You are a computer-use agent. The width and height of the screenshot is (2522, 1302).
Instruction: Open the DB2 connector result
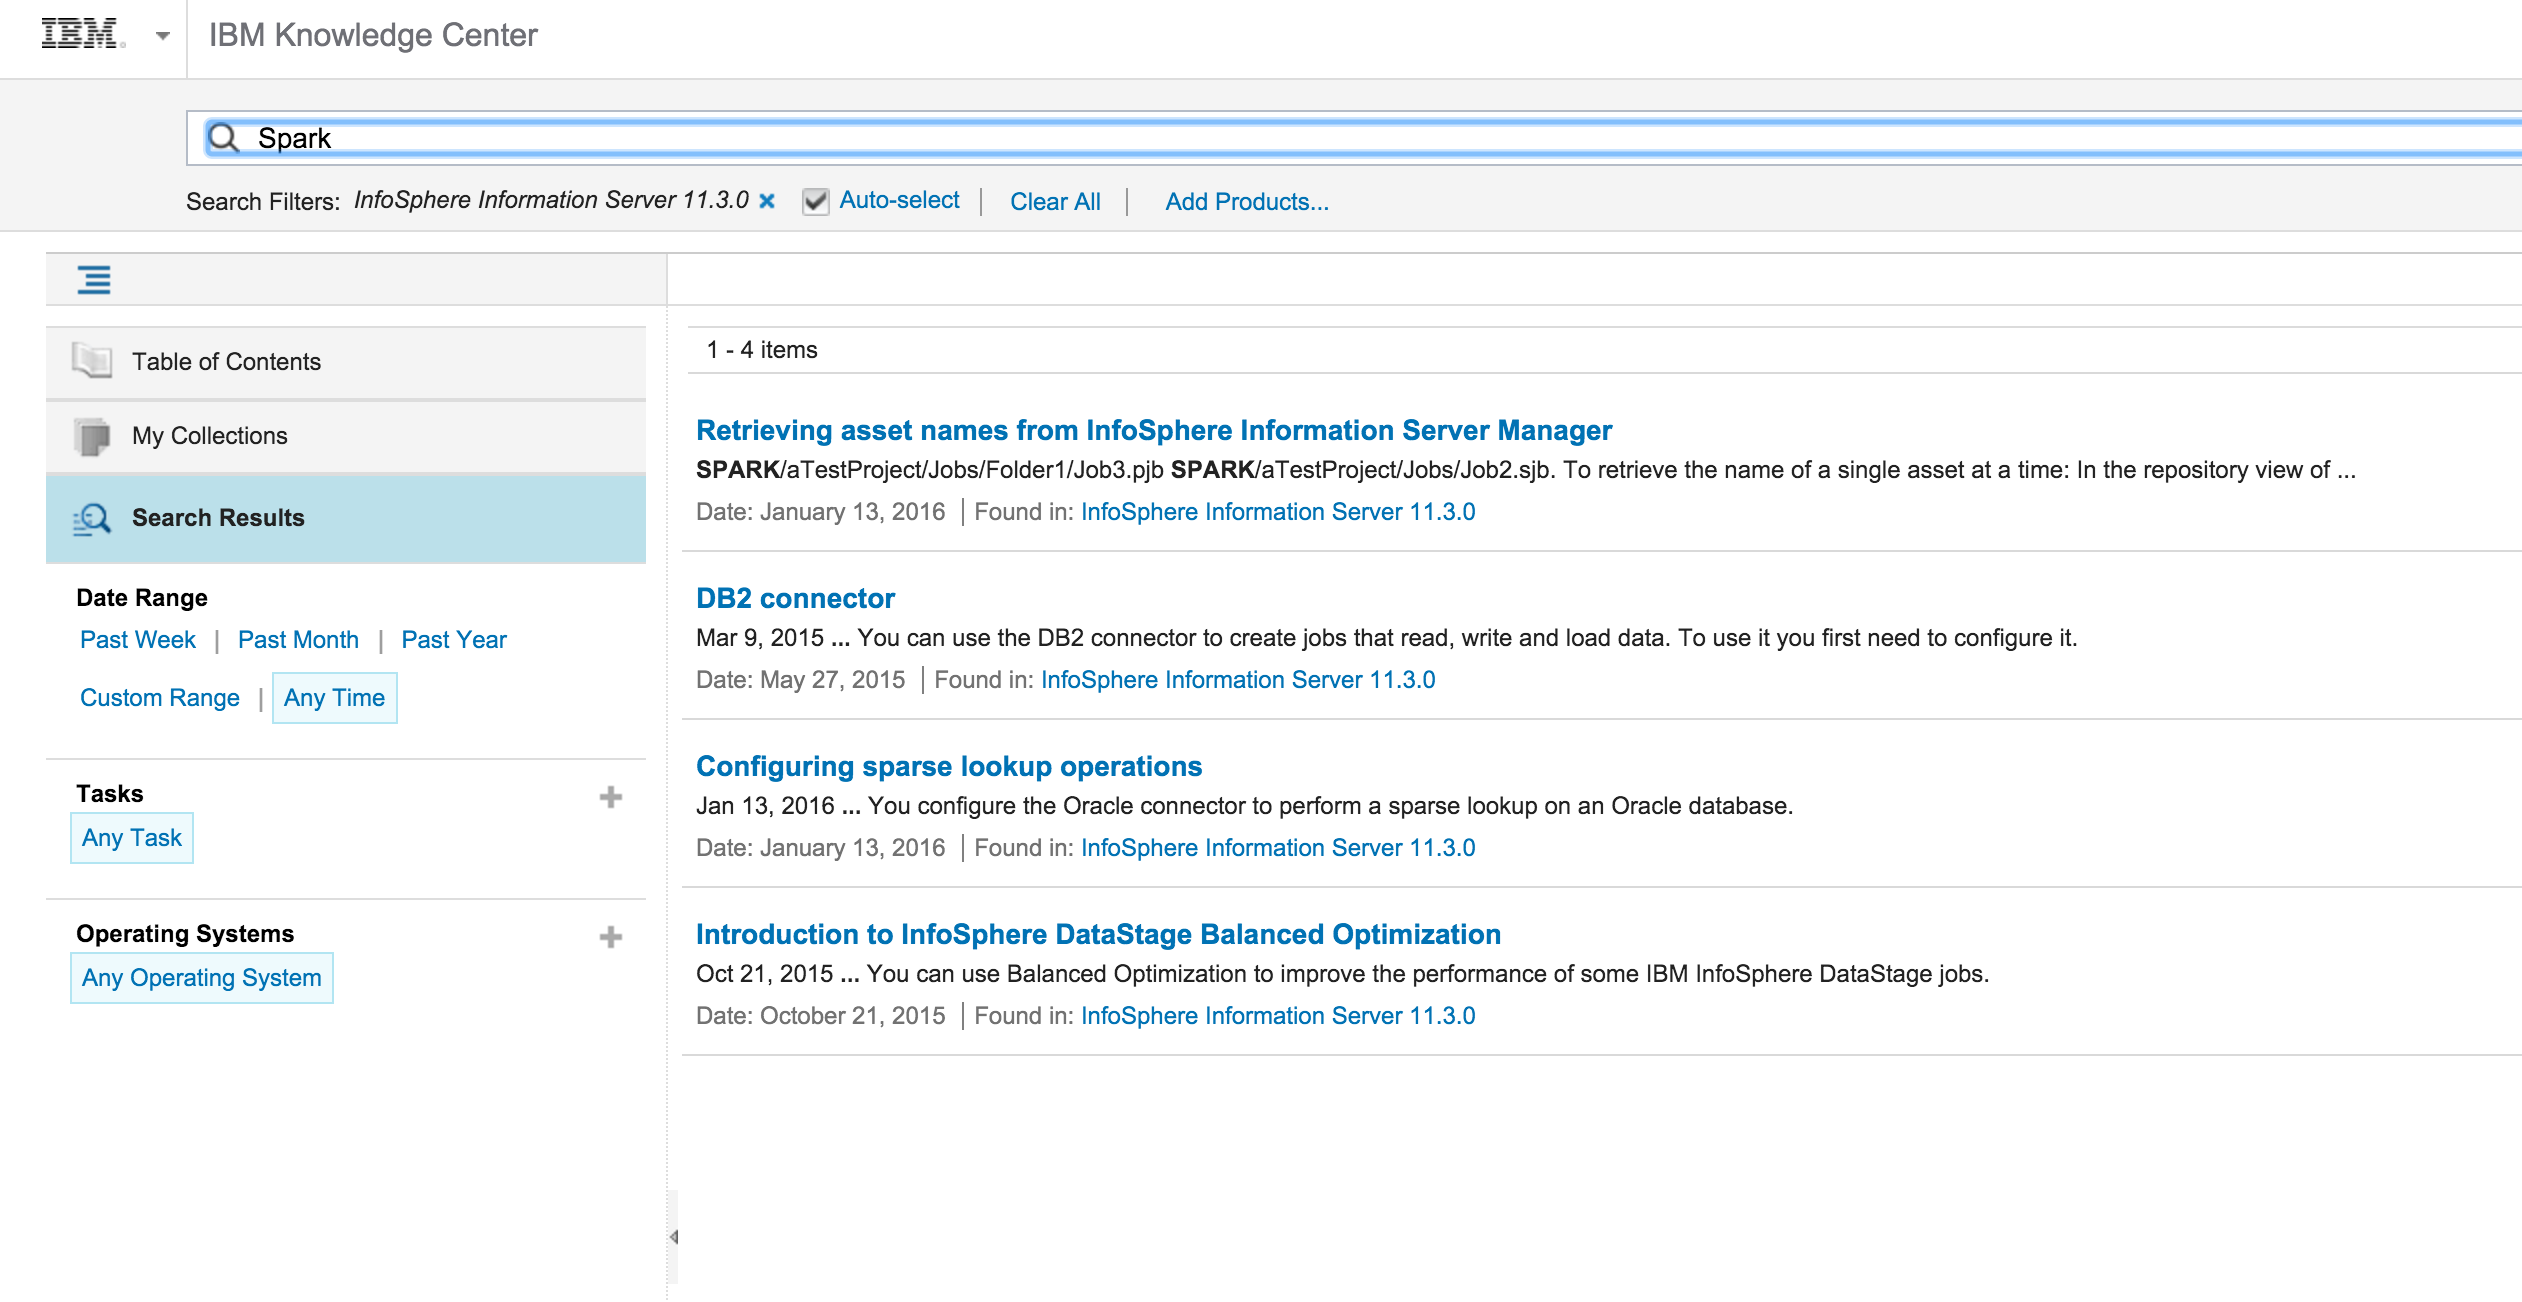[795, 598]
